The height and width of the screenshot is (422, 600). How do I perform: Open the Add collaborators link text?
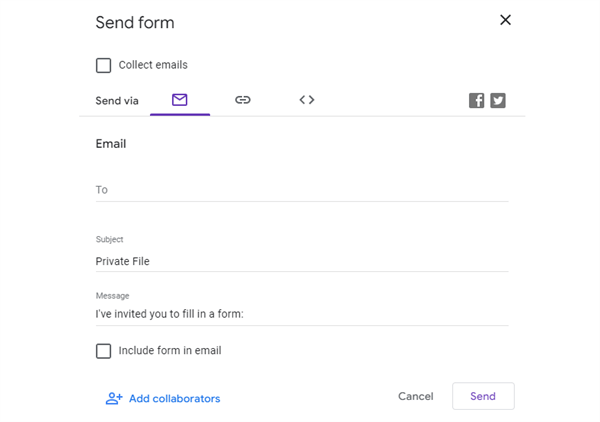tap(174, 399)
